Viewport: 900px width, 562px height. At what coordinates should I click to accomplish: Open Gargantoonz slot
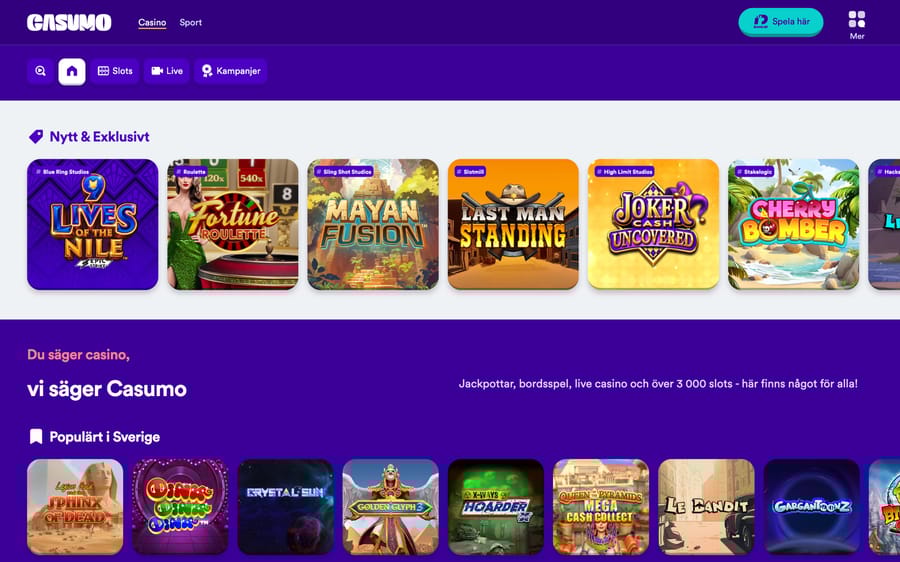point(812,506)
